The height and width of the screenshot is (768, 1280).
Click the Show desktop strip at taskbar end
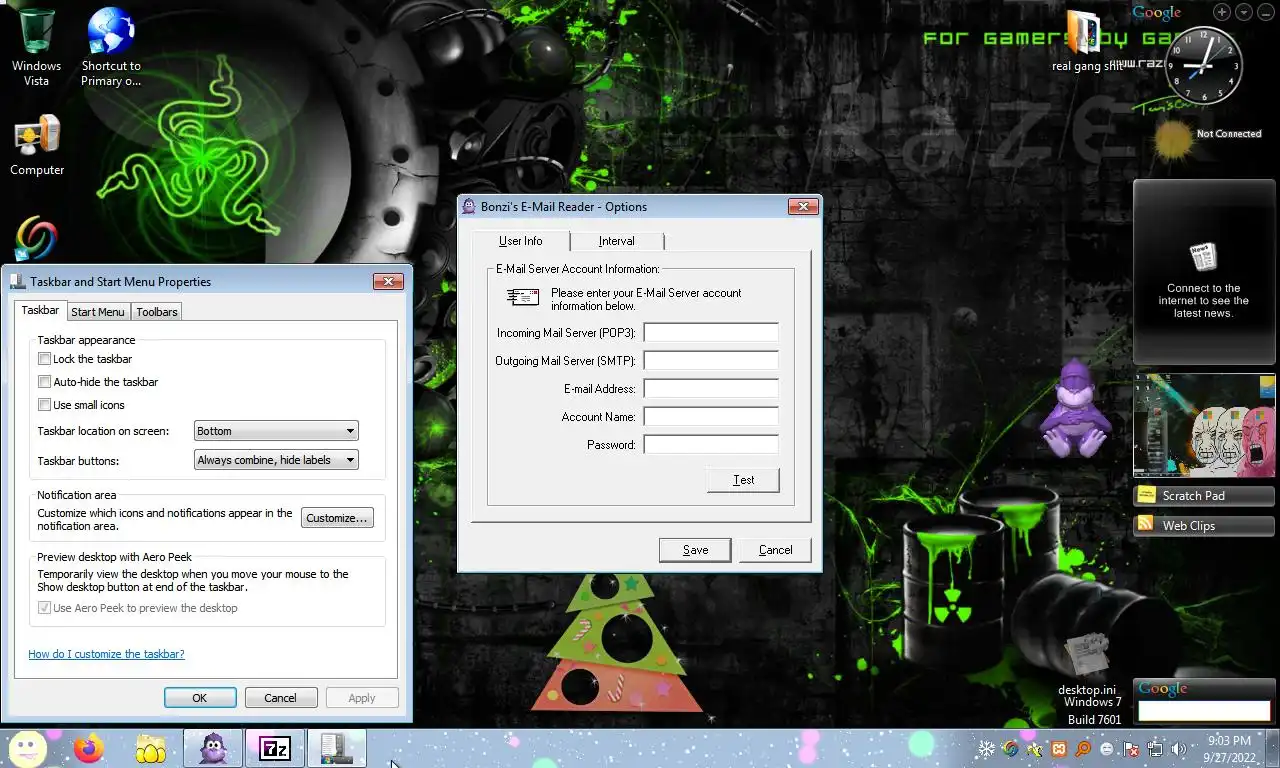[1273, 749]
